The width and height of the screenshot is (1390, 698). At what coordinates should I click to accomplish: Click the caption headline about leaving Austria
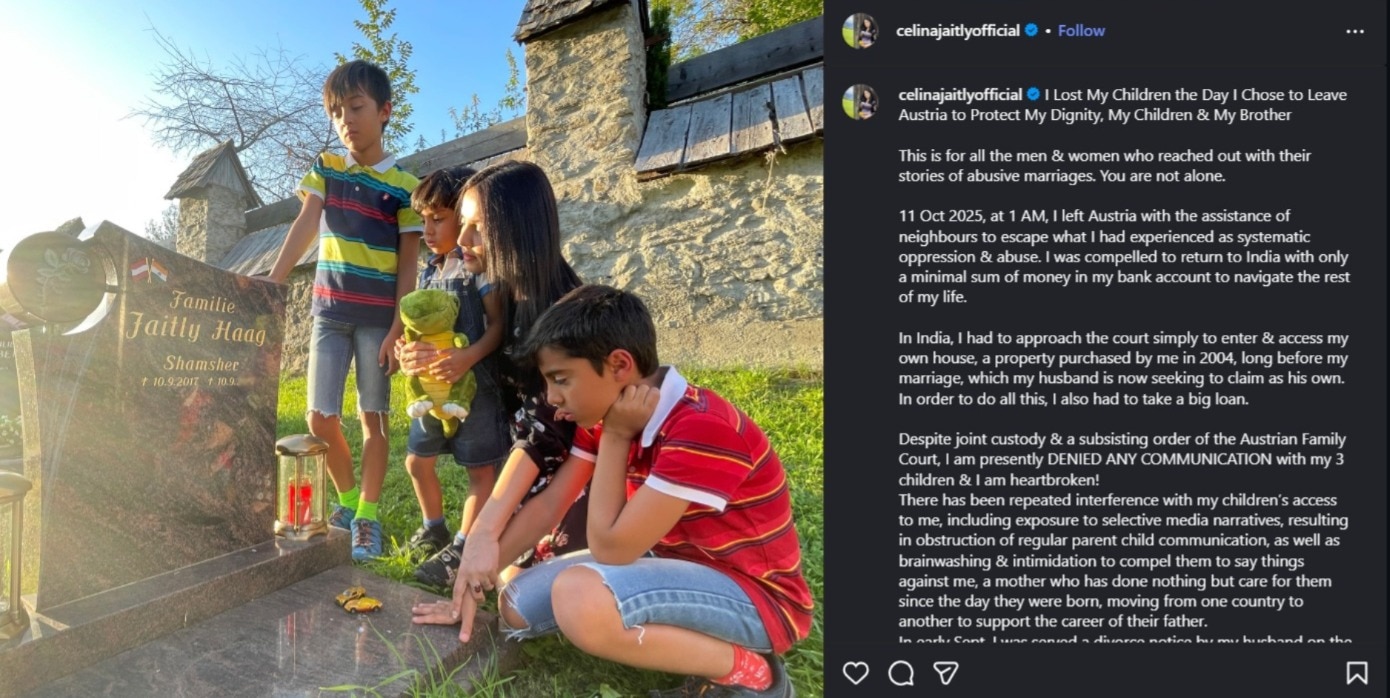pyautogui.click(x=1122, y=105)
